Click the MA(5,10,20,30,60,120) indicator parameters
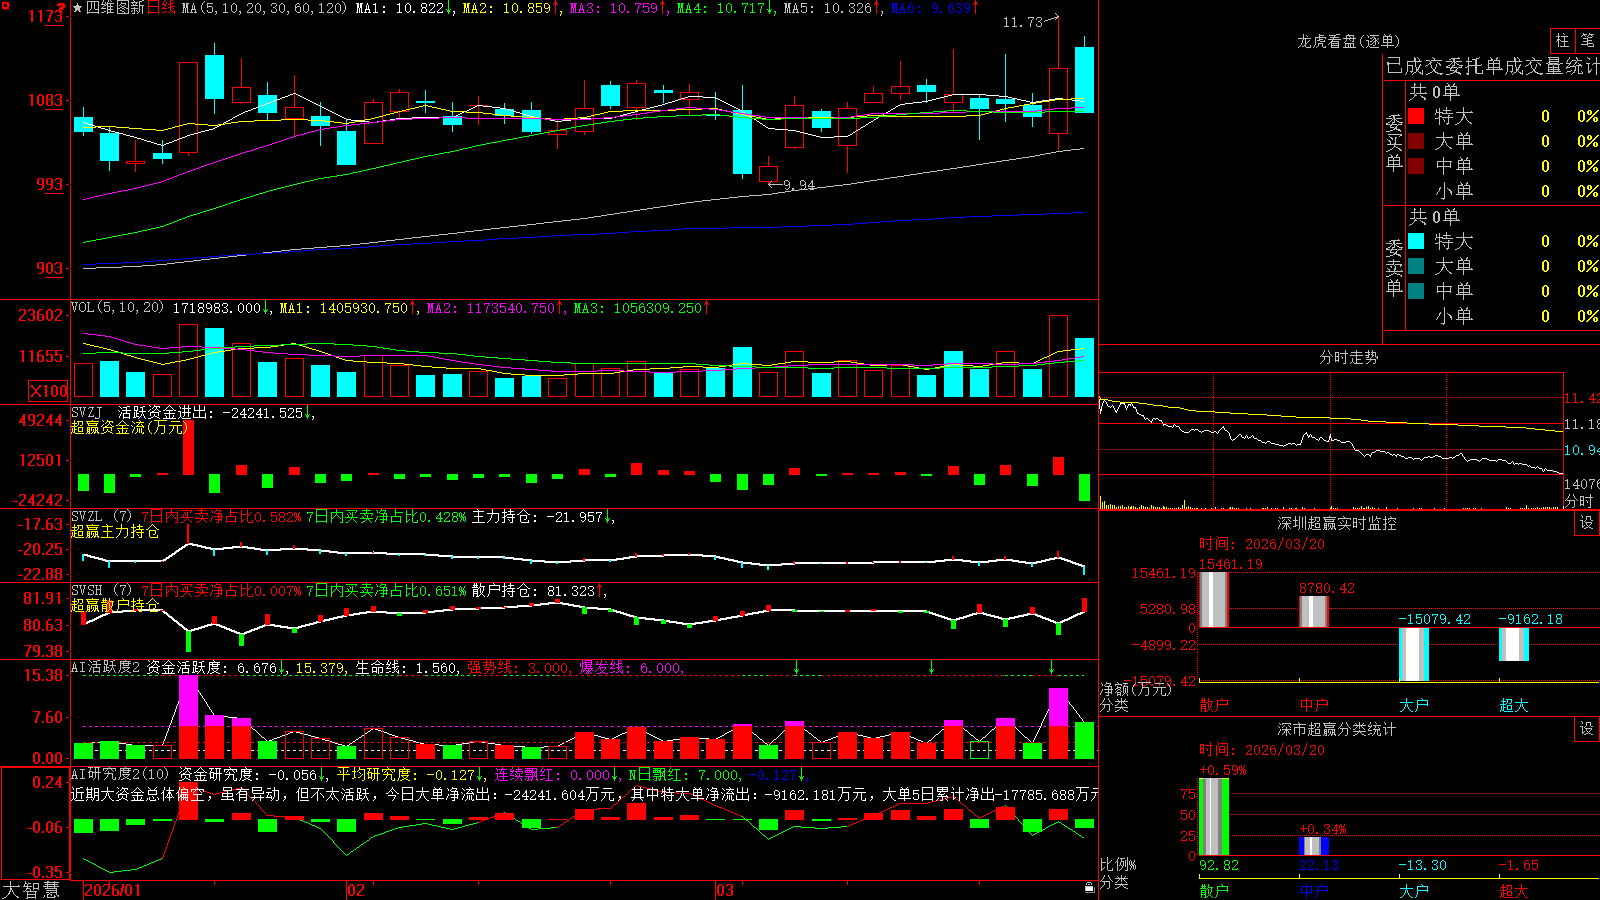The width and height of the screenshot is (1600, 900). (x=265, y=8)
